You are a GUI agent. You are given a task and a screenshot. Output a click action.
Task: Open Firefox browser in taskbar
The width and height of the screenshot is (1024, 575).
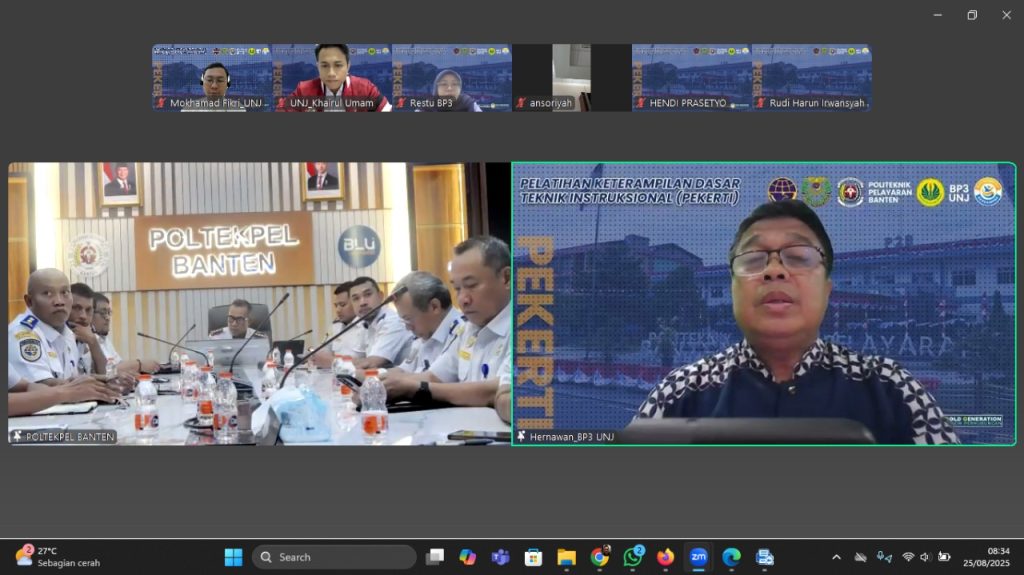[x=666, y=557]
